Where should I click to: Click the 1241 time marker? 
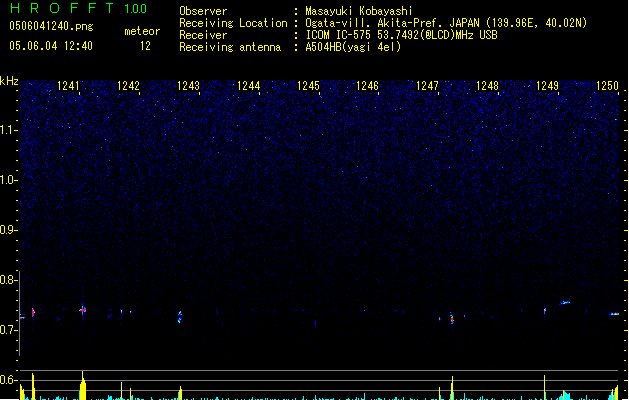click(68, 86)
